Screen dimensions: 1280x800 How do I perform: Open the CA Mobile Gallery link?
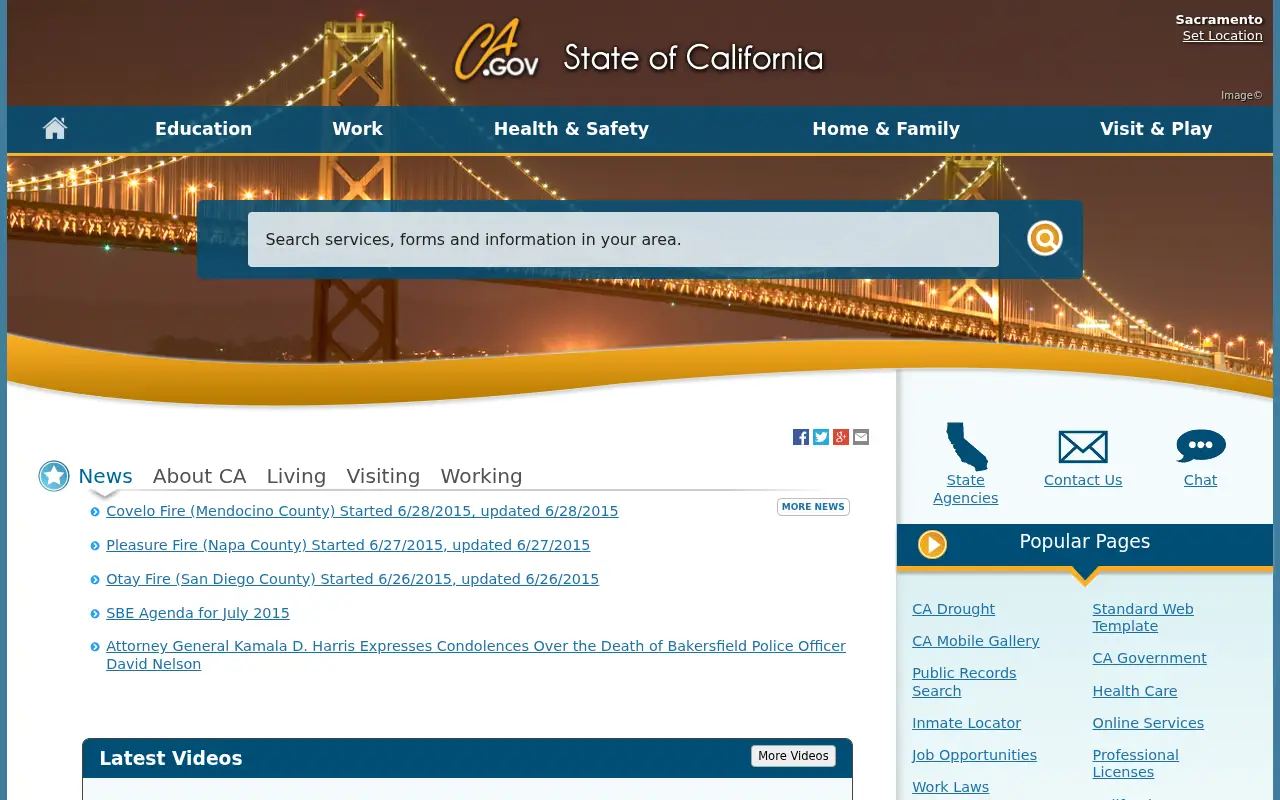click(x=976, y=641)
